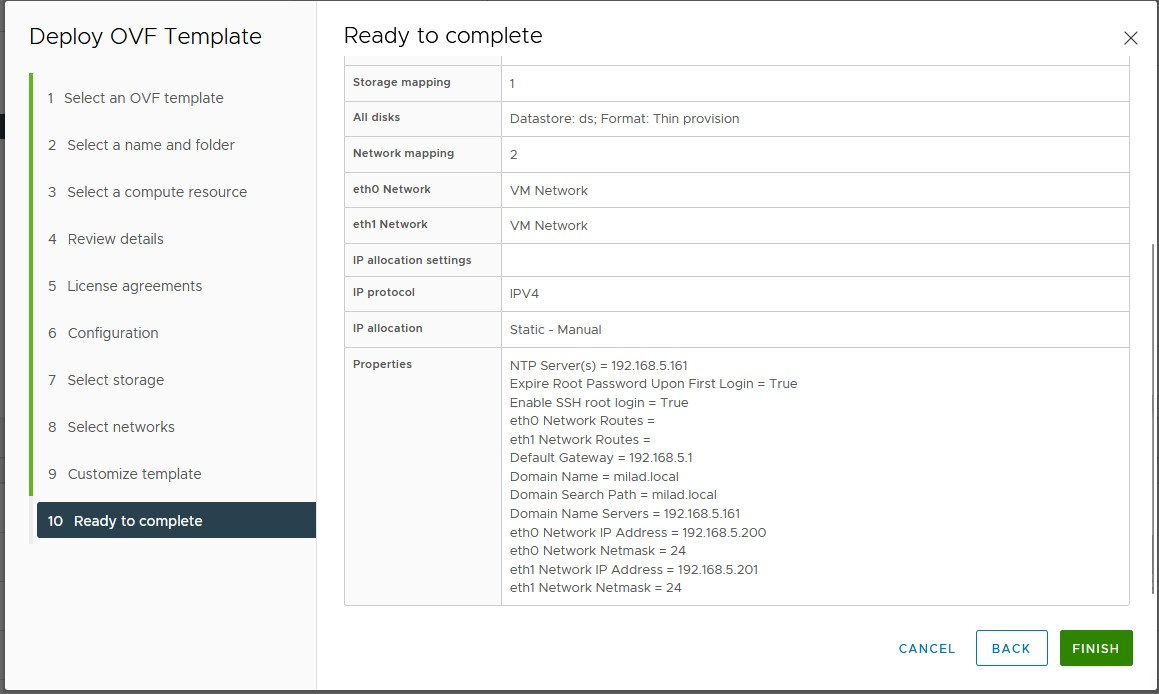Select 'Enable SSH root login = True' line
1159x694 pixels.
coord(599,402)
